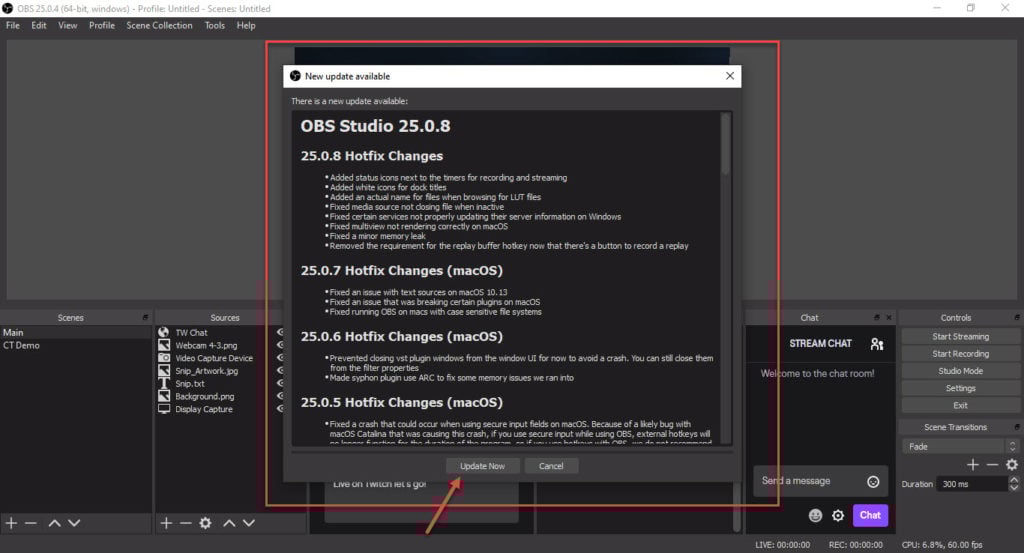Open the View menu
This screenshot has height=553, width=1024.
coord(67,25)
